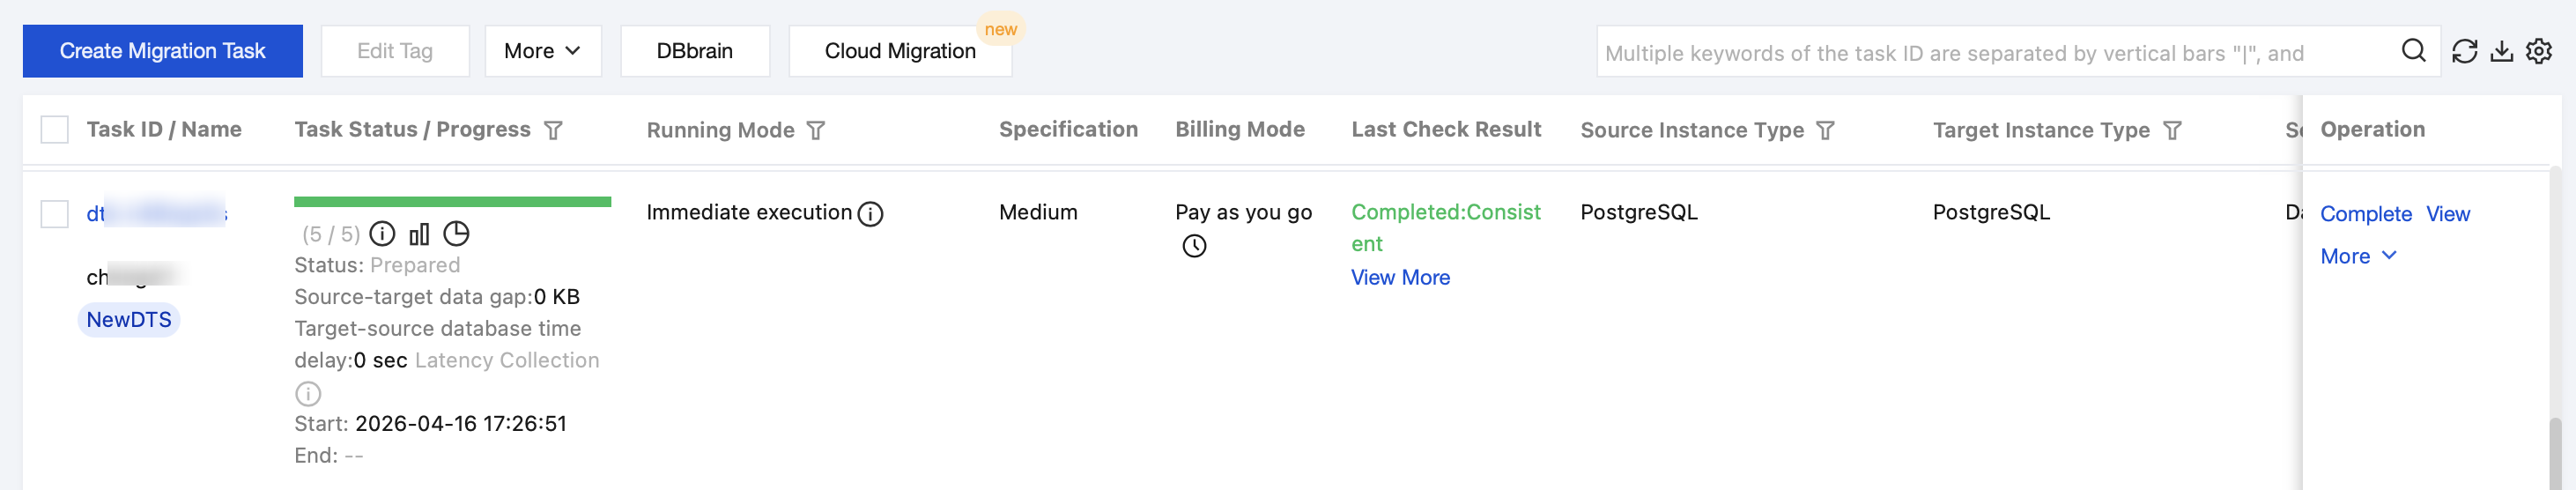Check the migration task row checkbox
The image size is (2576, 490).
(x=55, y=214)
